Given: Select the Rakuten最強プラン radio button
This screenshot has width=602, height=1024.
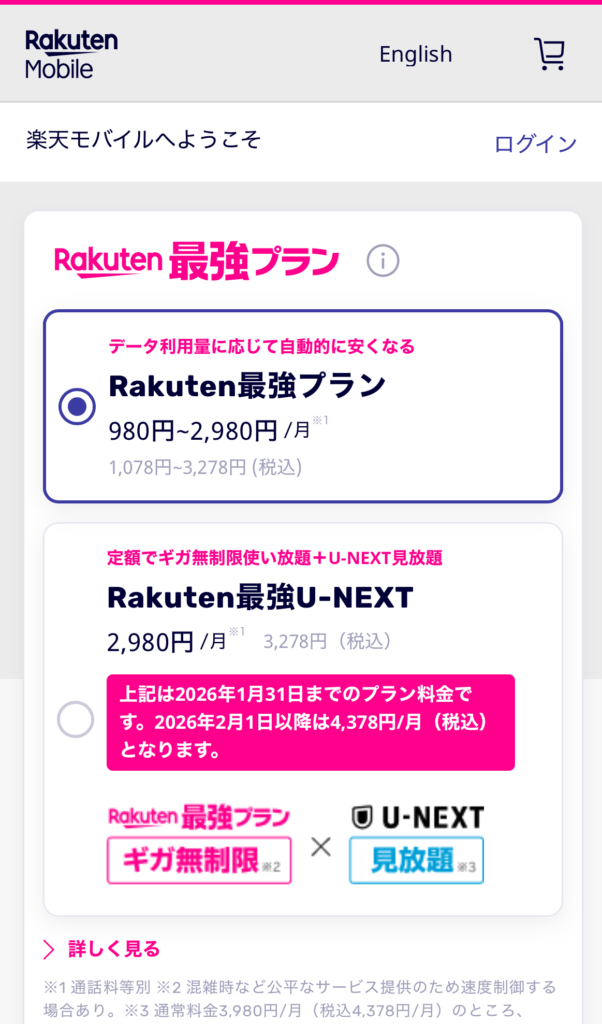Looking at the screenshot, I should point(77,406).
